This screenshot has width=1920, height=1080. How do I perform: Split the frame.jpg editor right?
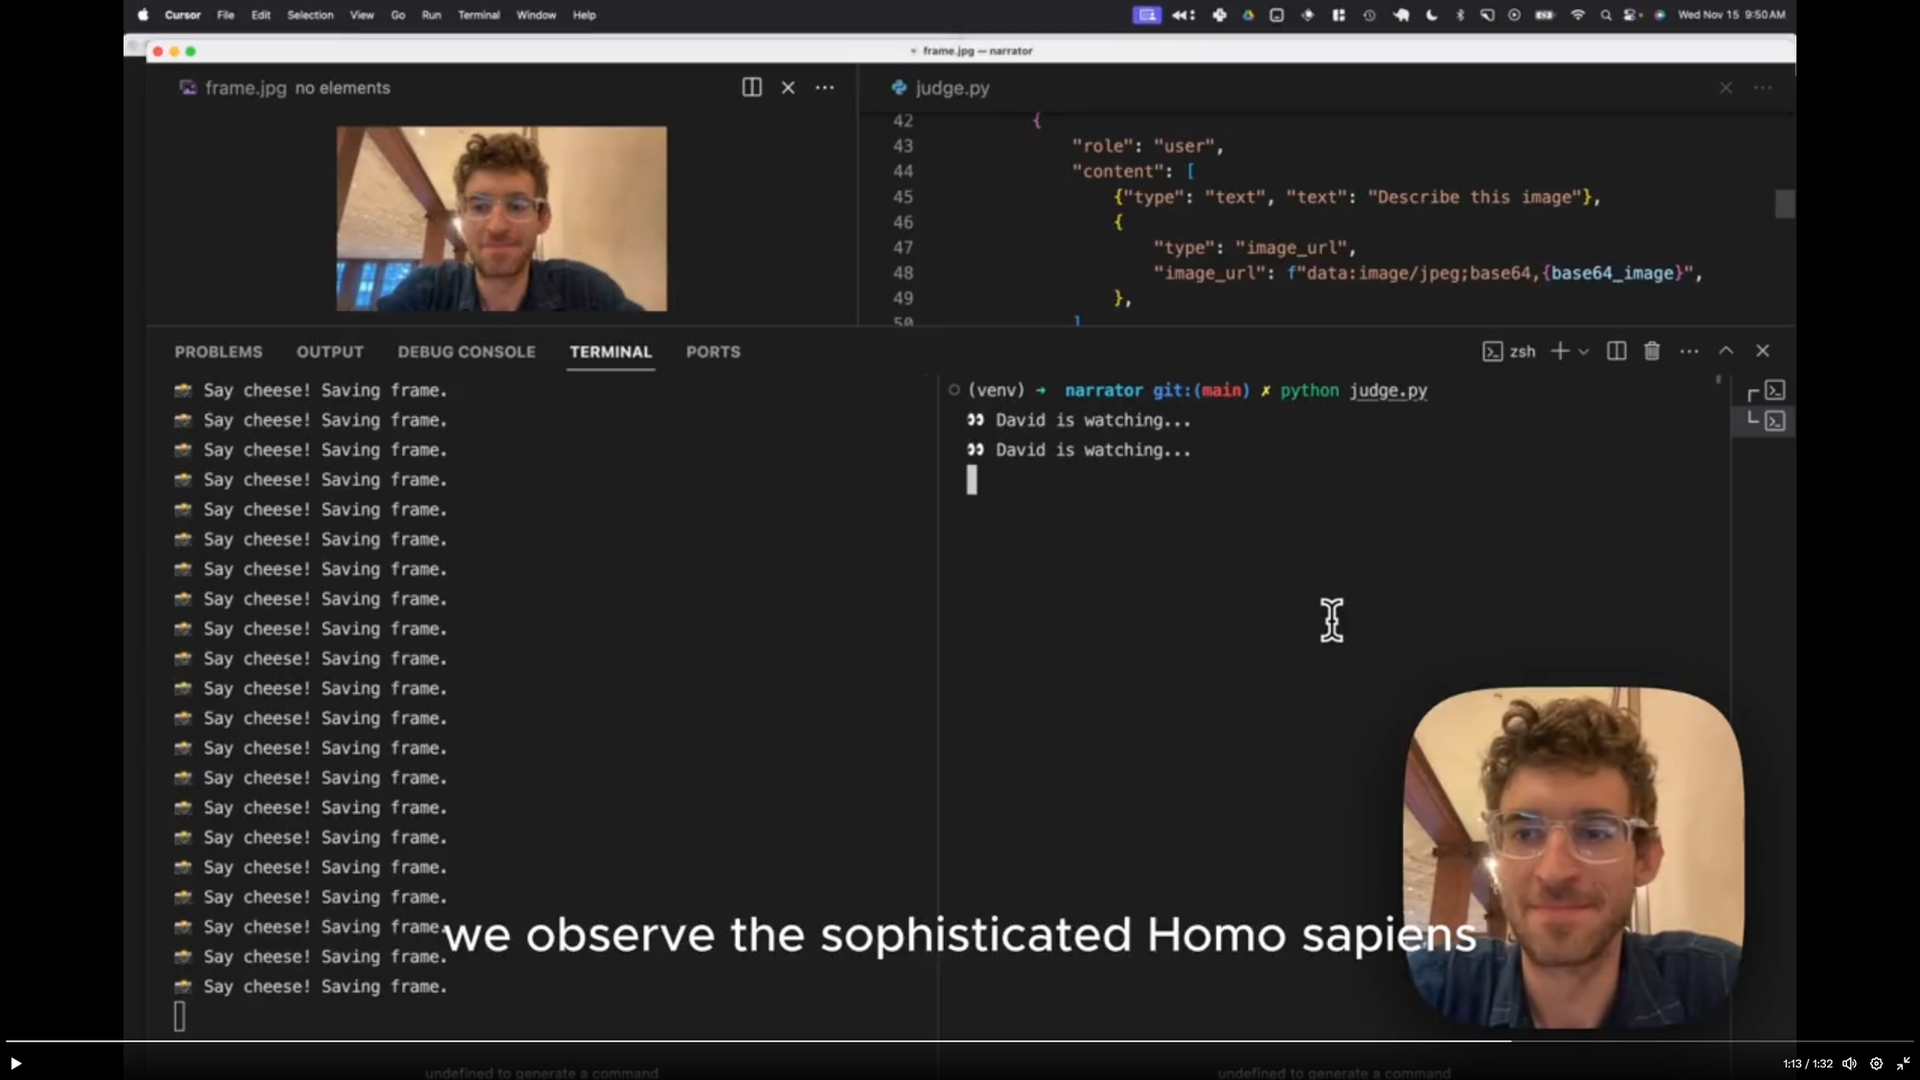pos(751,88)
